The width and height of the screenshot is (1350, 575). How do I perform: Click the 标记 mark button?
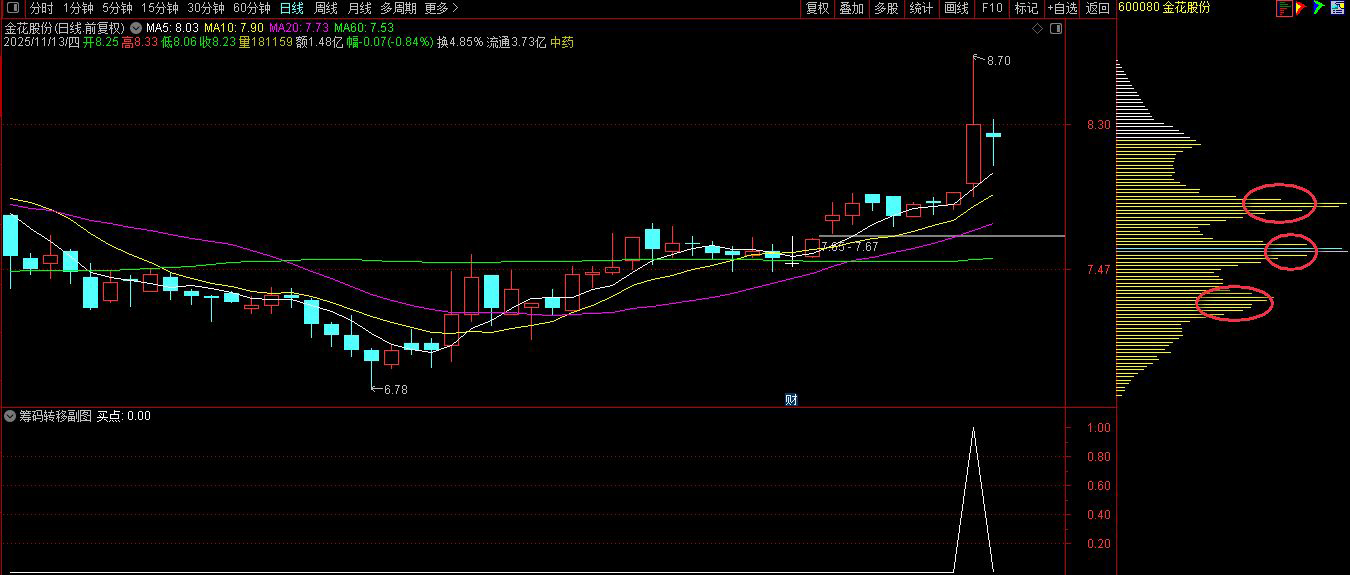pos(1026,8)
